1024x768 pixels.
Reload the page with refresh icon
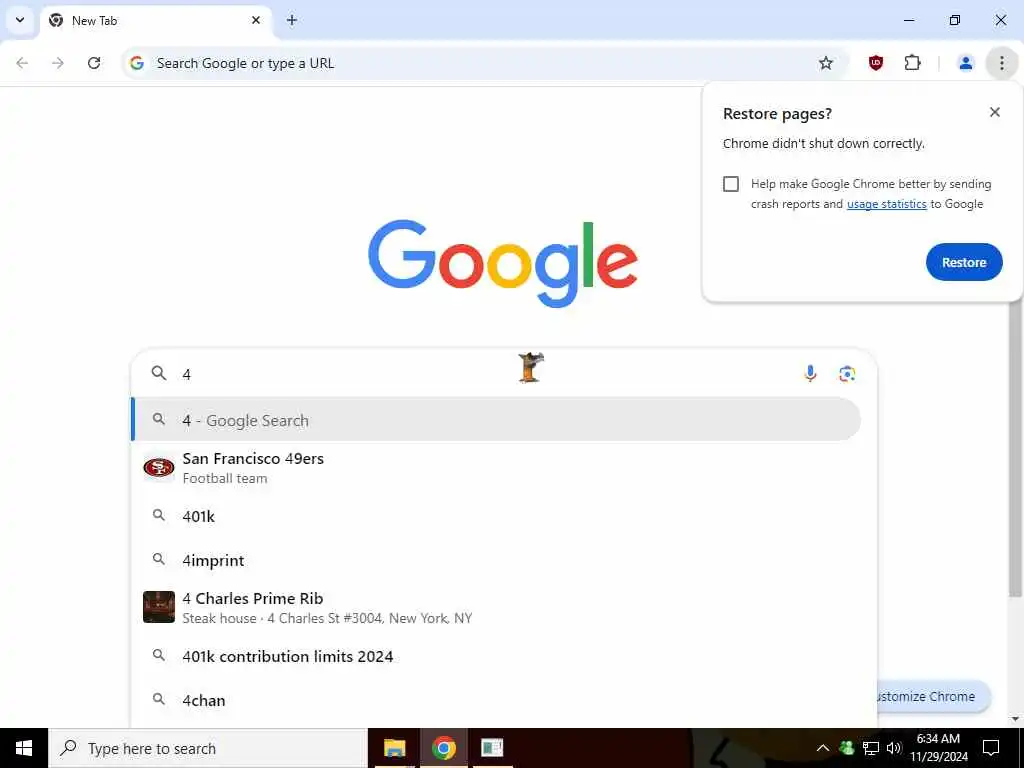coord(94,63)
